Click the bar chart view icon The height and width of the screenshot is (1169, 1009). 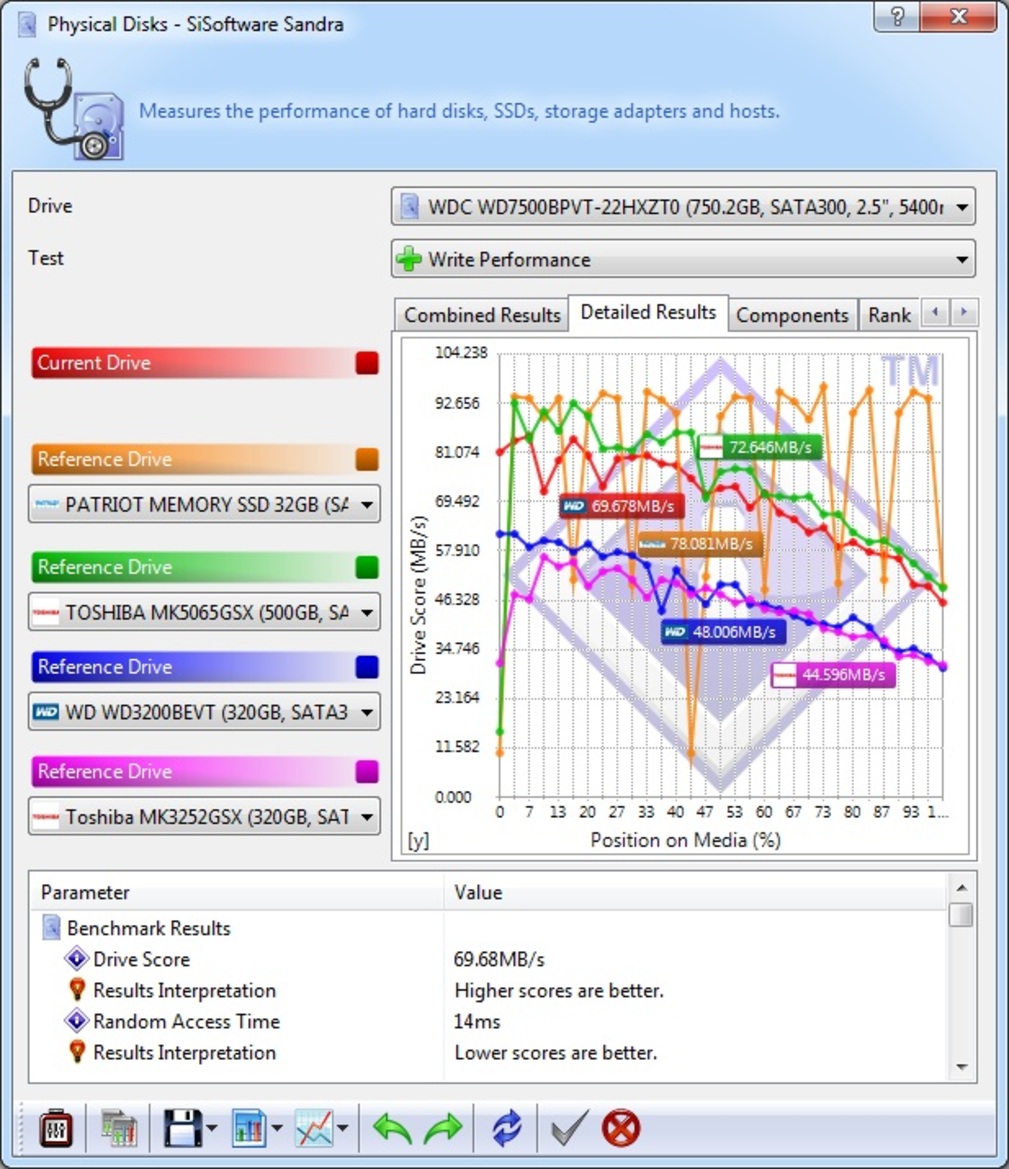(x=248, y=1128)
